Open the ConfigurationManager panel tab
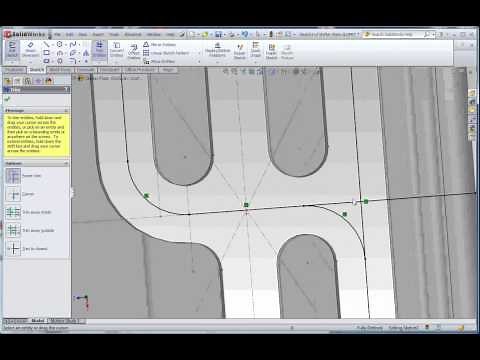 (x=28, y=81)
